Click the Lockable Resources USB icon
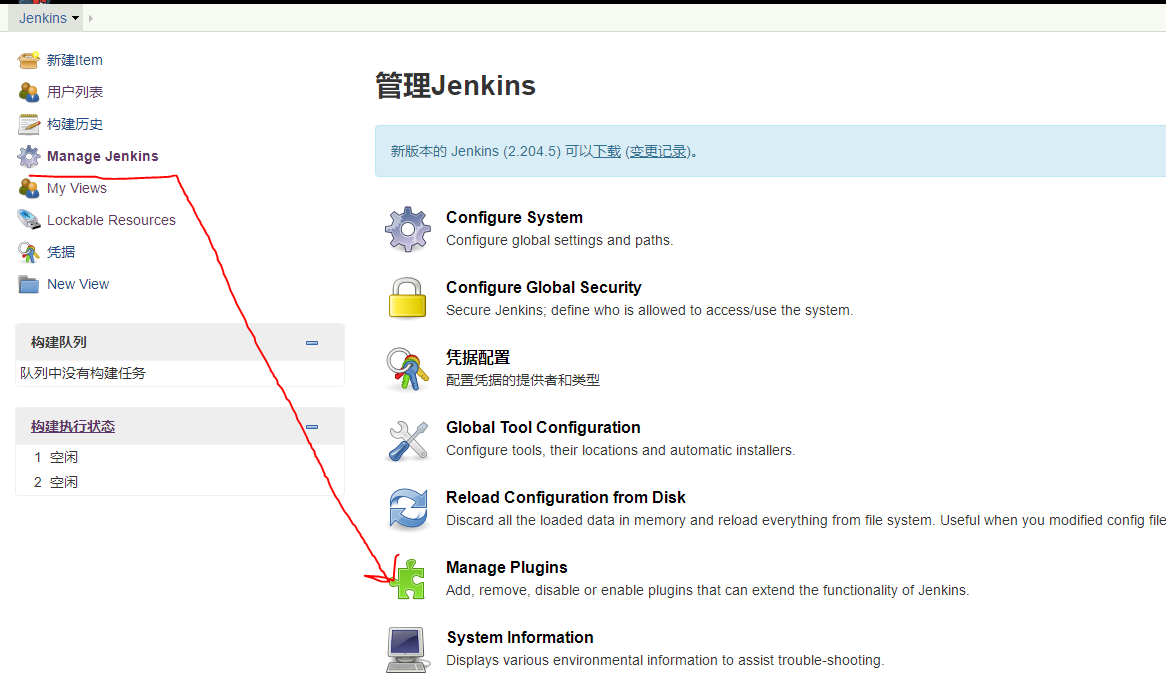1166x677 pixels. click(x=28, y=220)
